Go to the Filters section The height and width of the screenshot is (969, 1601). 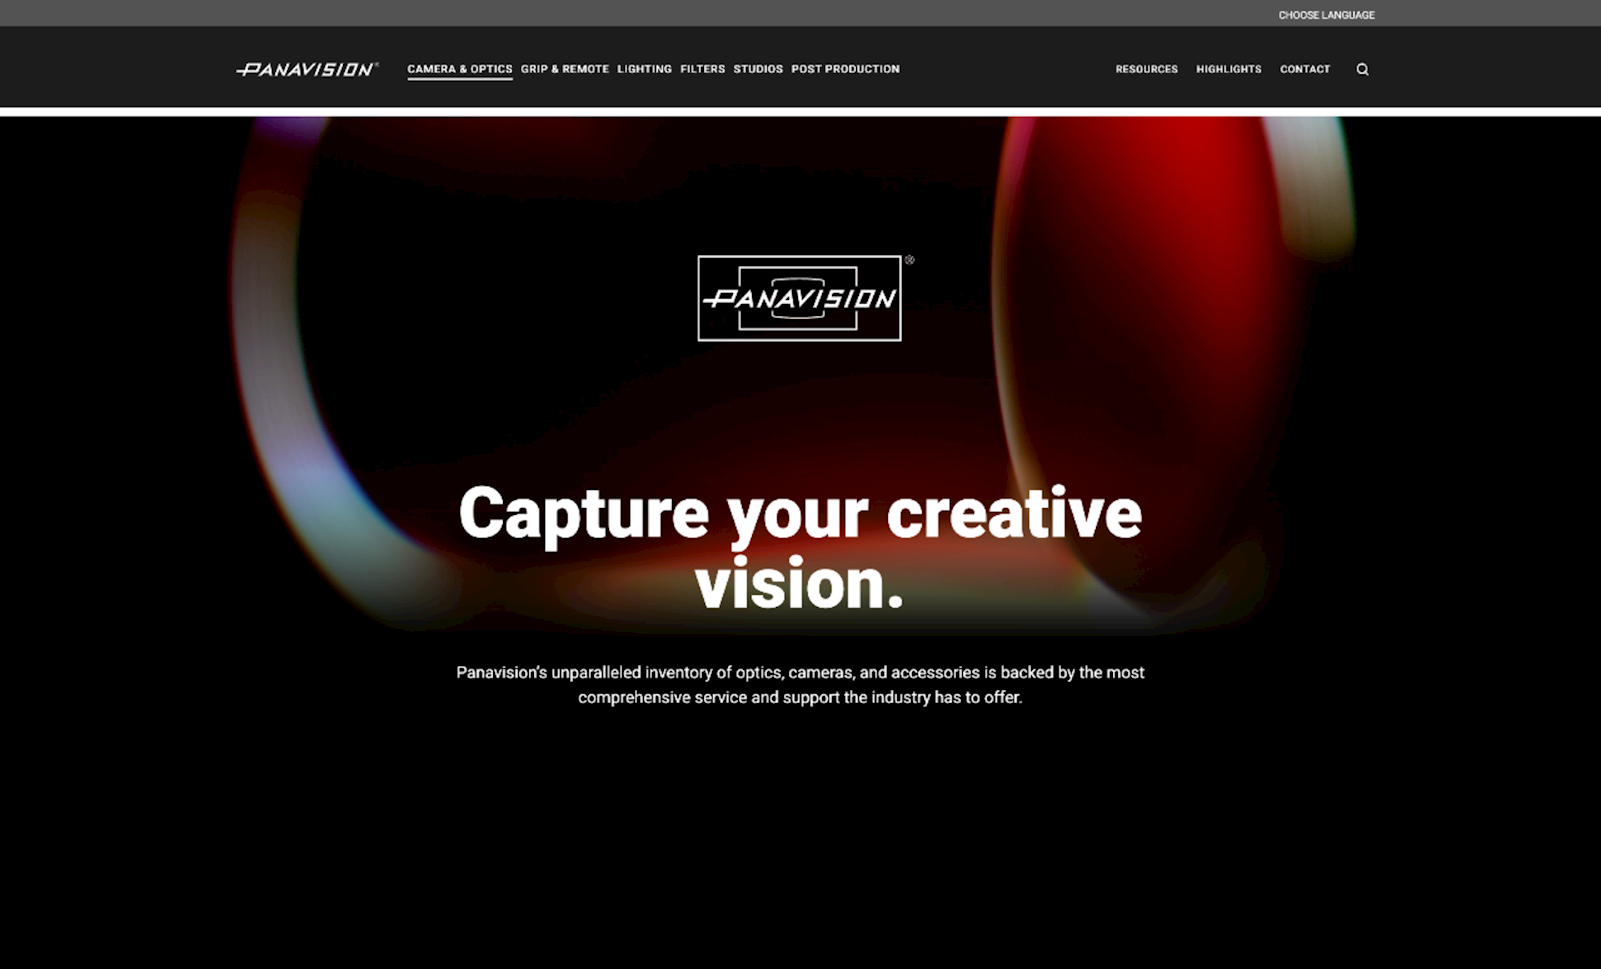point(703,69)
